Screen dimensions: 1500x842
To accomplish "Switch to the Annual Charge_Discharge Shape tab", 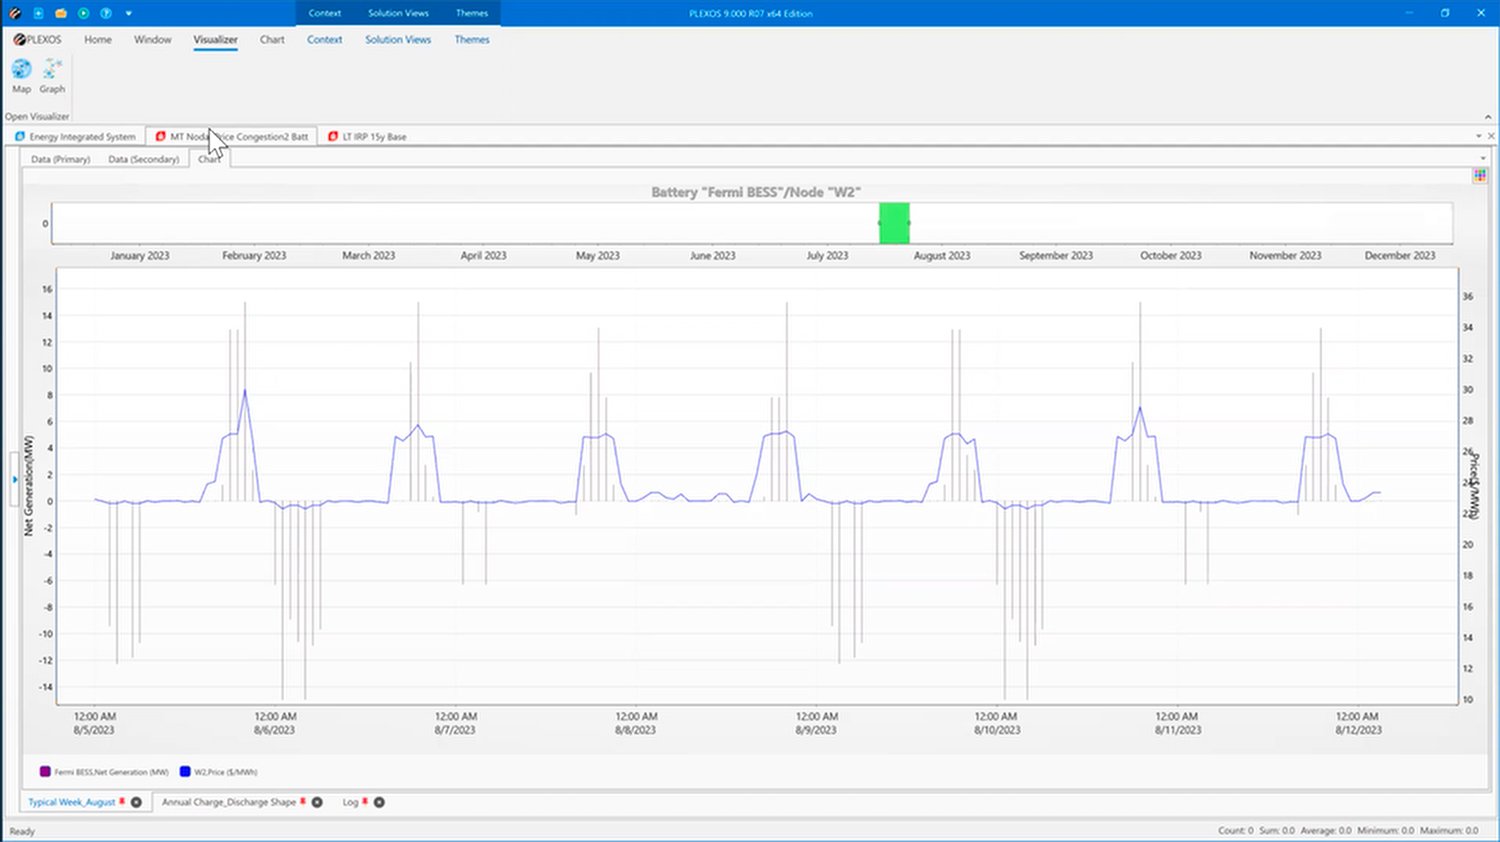I will click(228, 802).
